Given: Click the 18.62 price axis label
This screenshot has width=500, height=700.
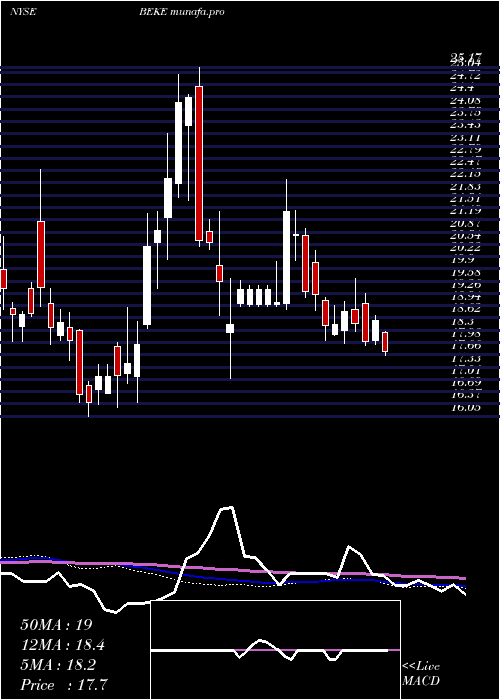Looking at the screenshot, I should coord(466,309).
